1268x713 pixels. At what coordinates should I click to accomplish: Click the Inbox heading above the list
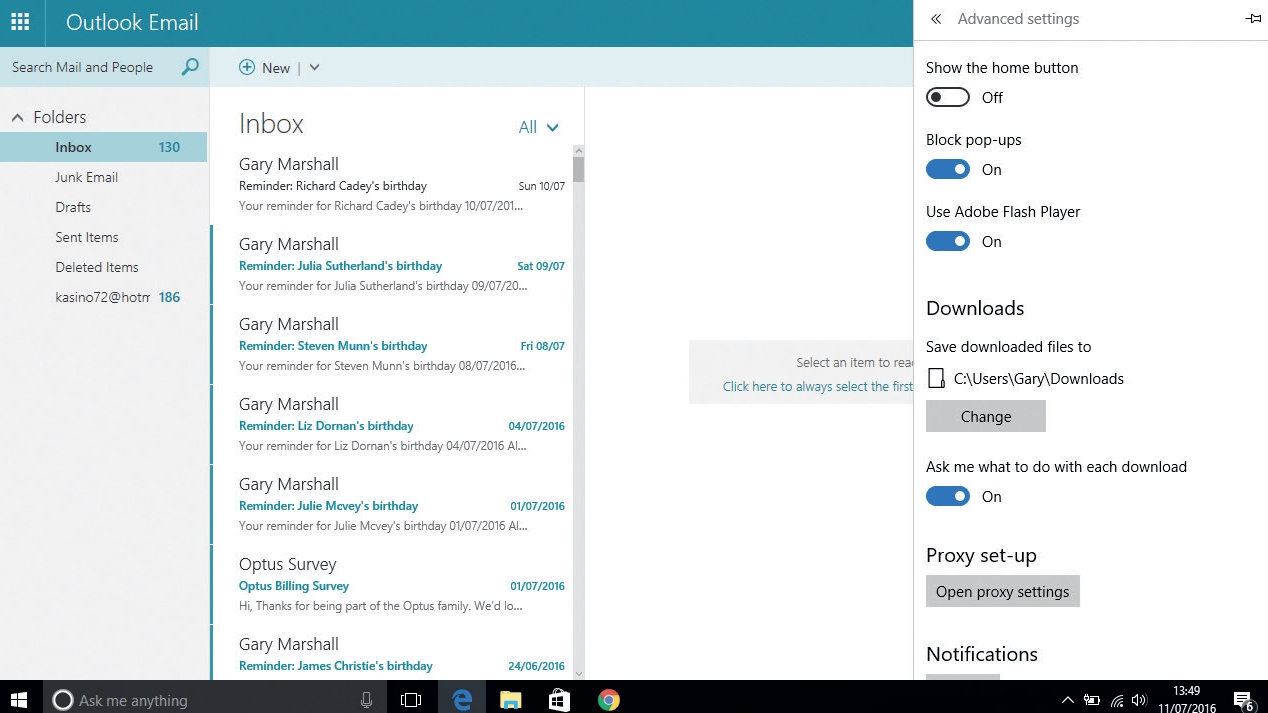click(x=271, y=124)
